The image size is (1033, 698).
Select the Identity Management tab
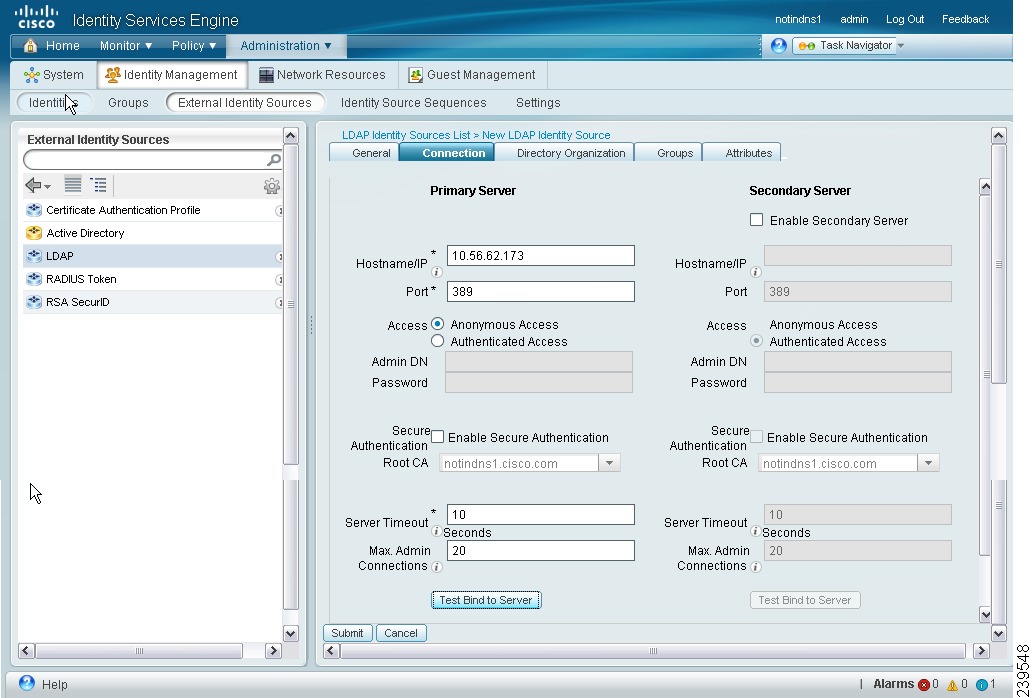[173, 75]
